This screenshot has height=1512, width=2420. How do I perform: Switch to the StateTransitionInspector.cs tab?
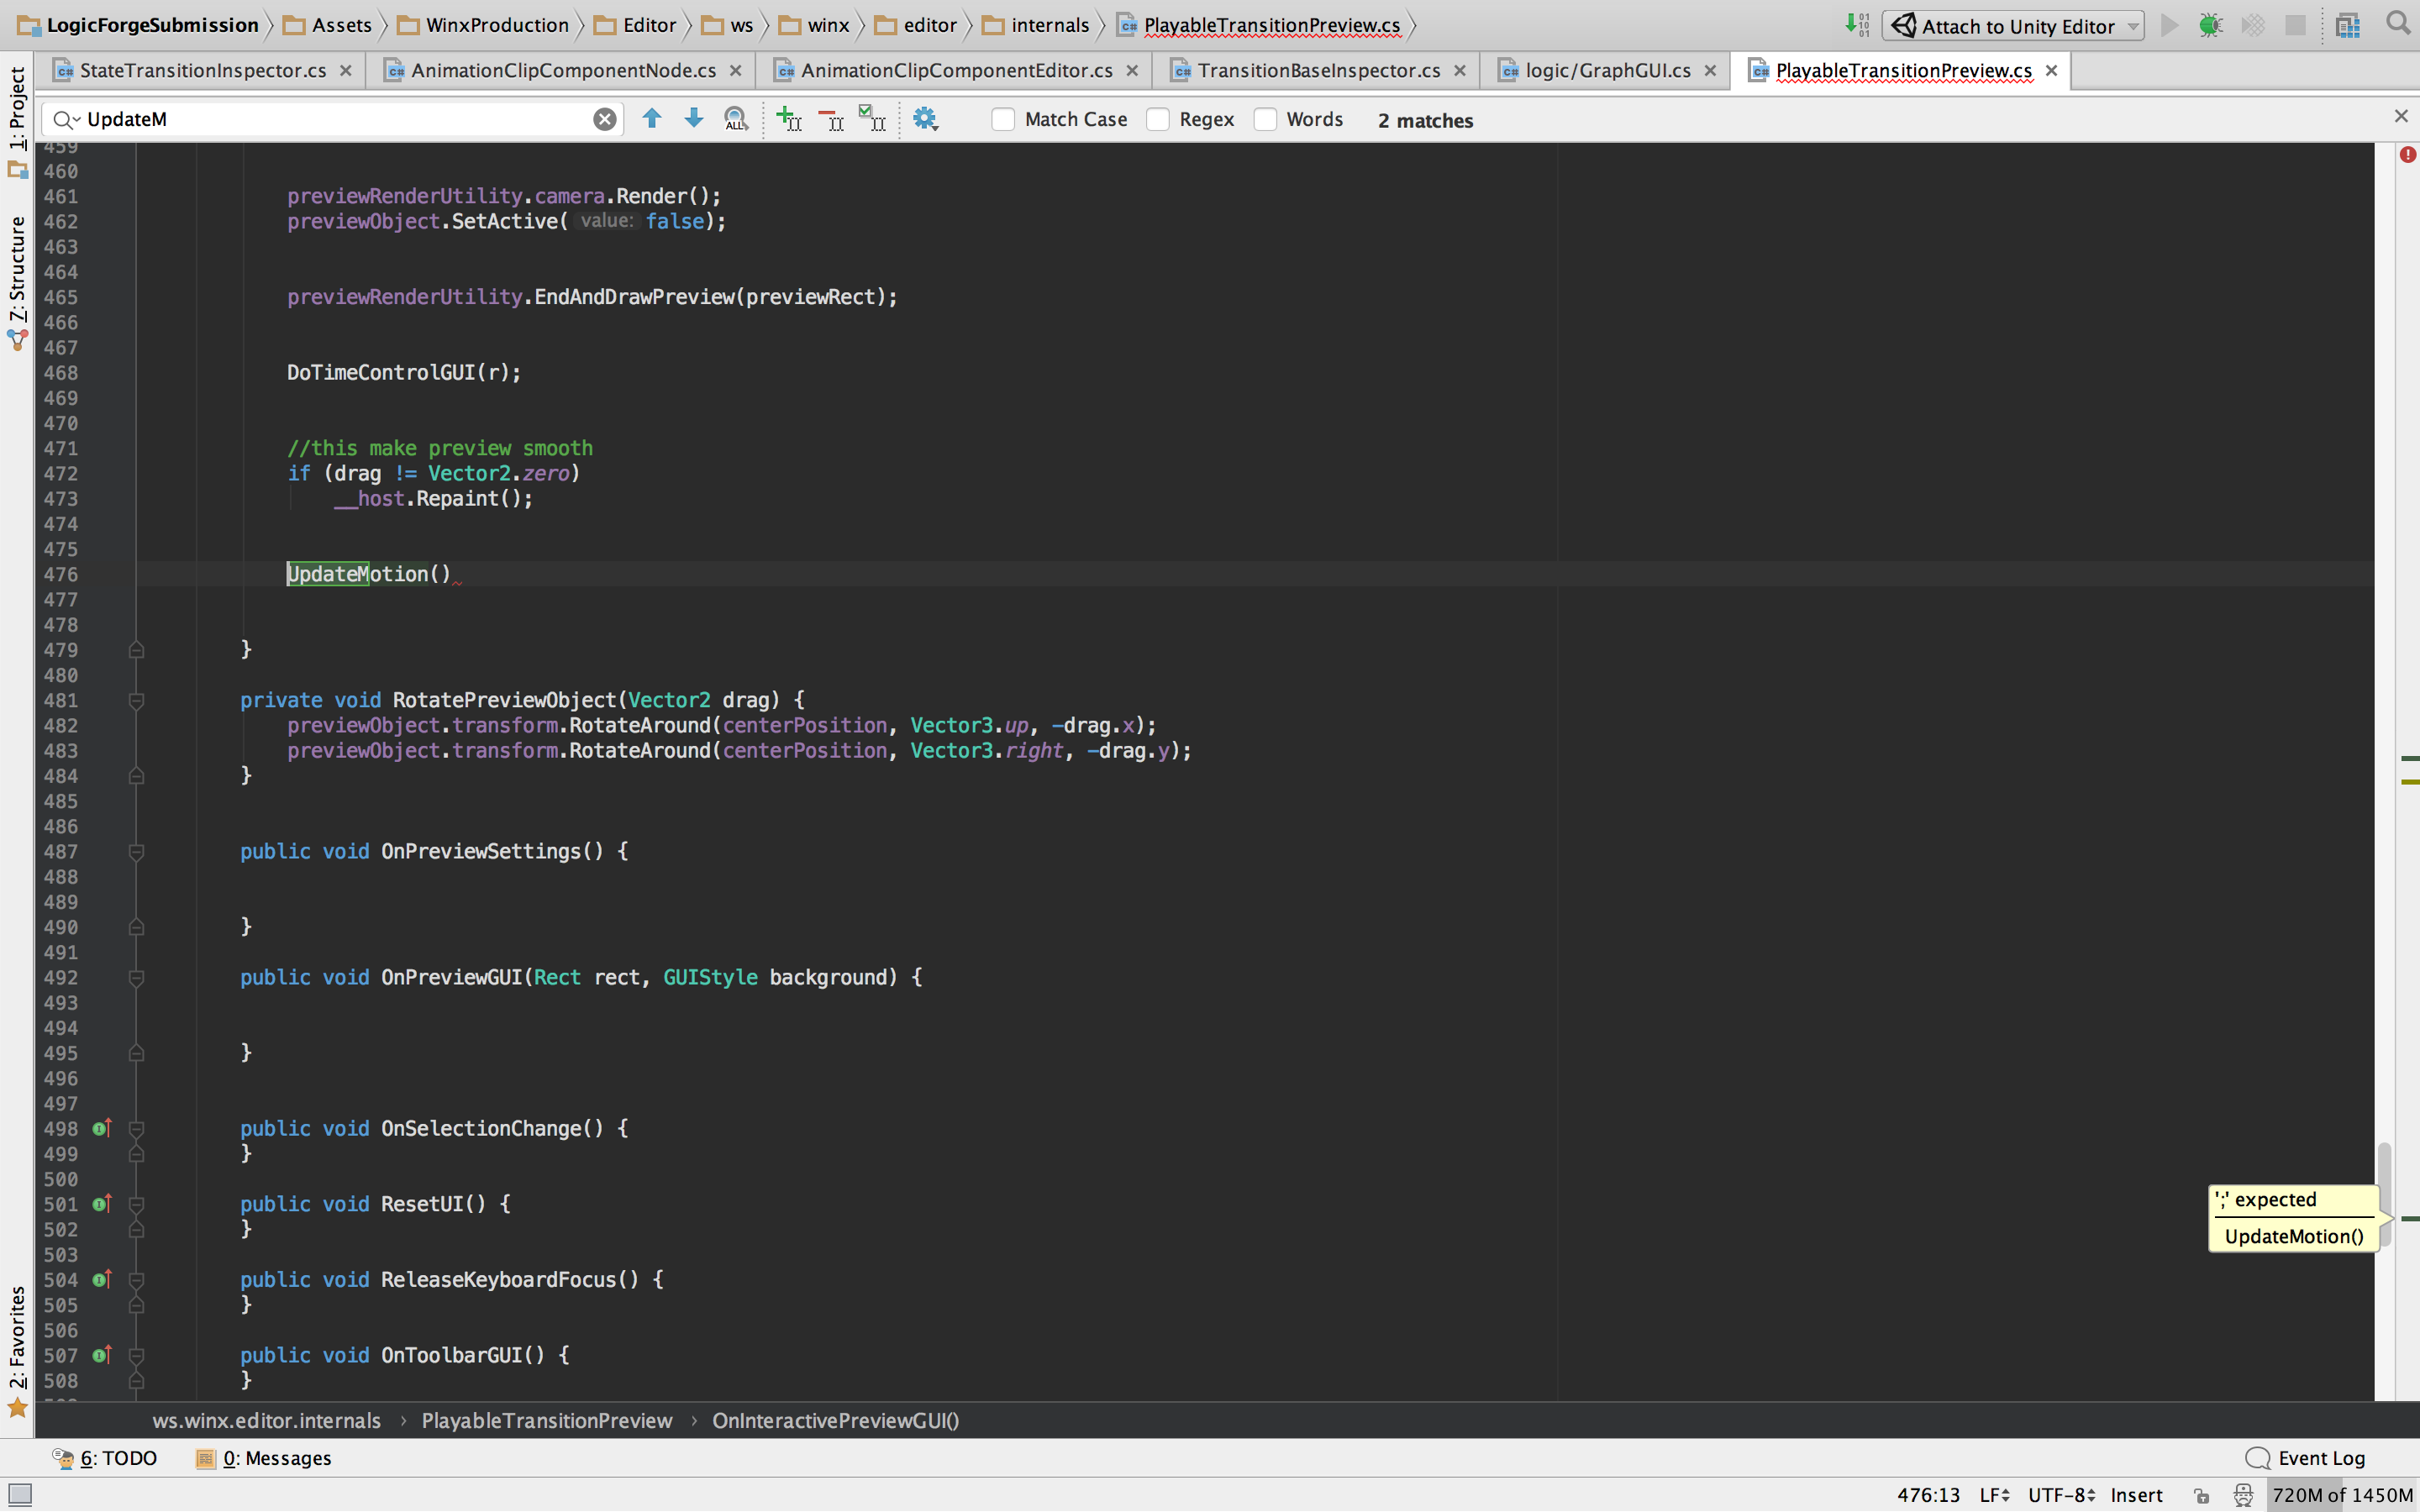pyautogui.click(x=202, y=70)
